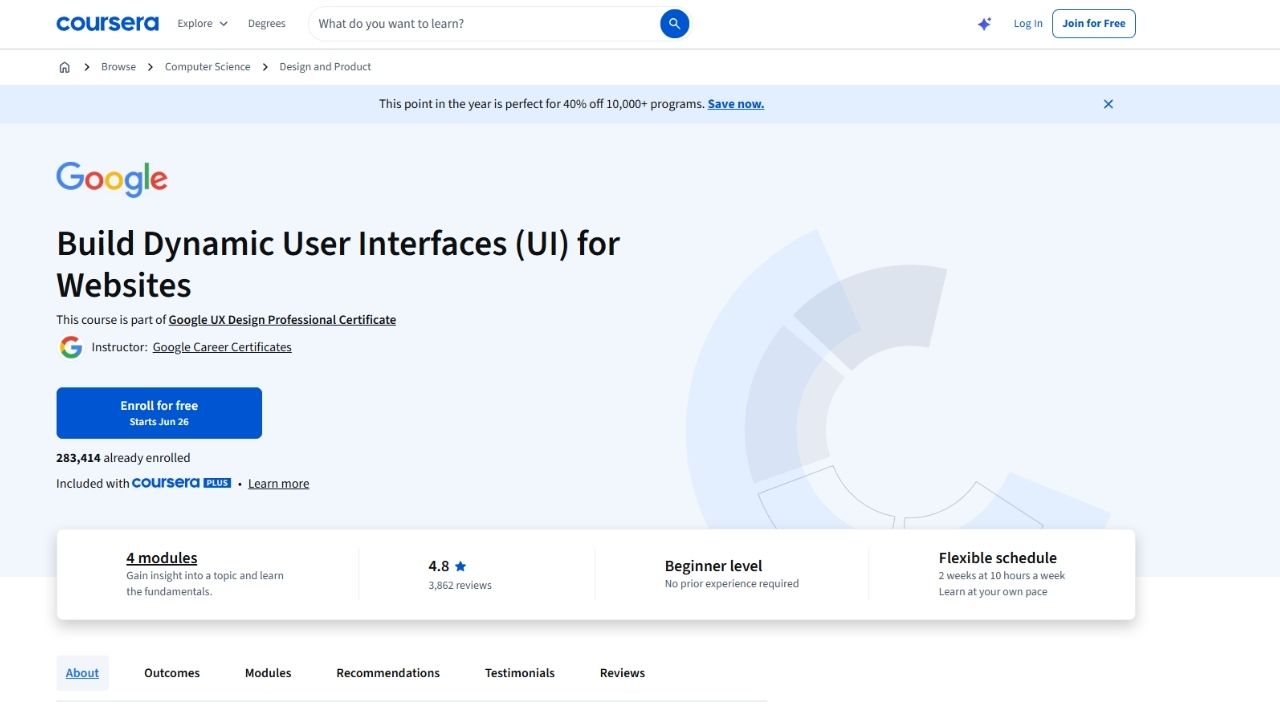Click the Coursera Plus logo

181,483
